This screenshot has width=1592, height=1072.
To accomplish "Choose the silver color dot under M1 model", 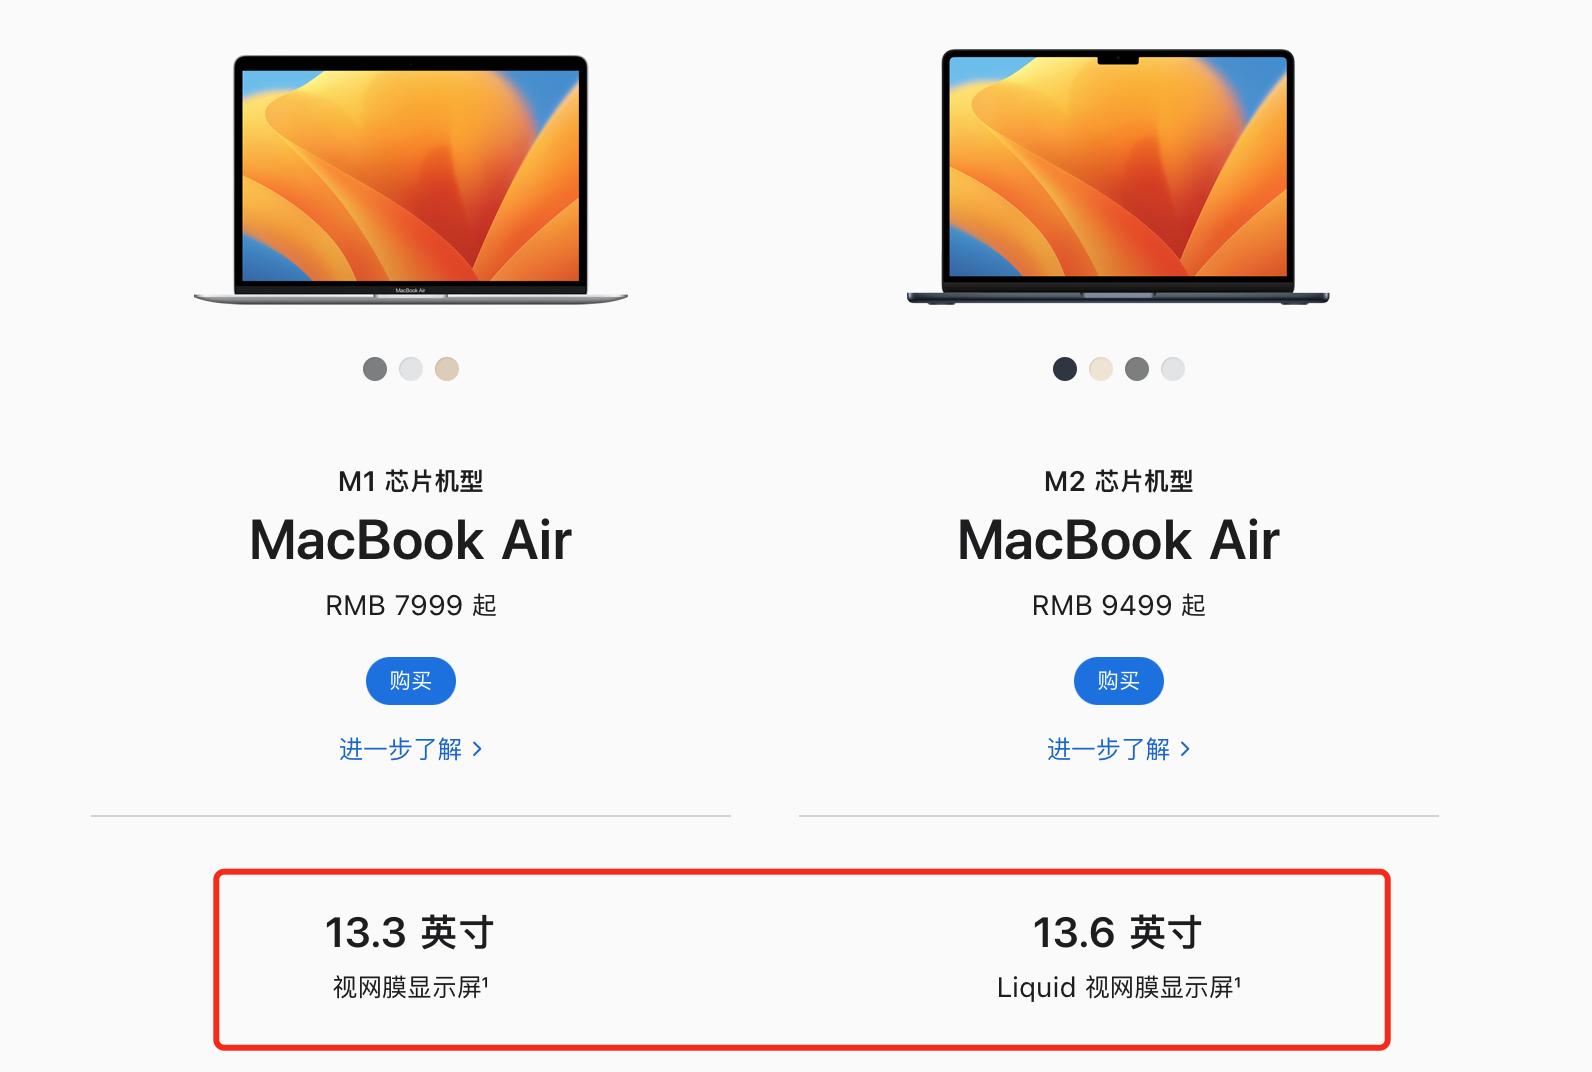I will click(x=411, y=369).
